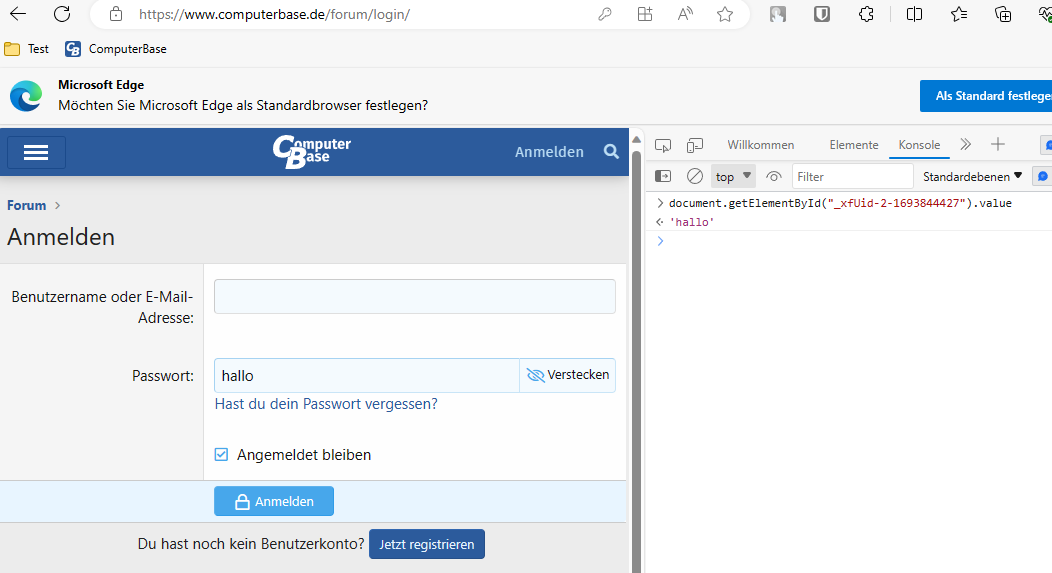The width and height of the screenshot is (1052, 573).
Task: Expand more DevTools tabs chevron
Action: tap(965, 144)
